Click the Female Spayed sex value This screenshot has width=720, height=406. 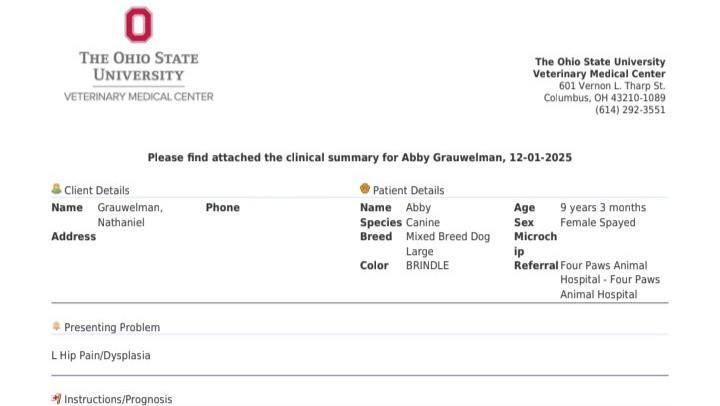pos(597,222)
